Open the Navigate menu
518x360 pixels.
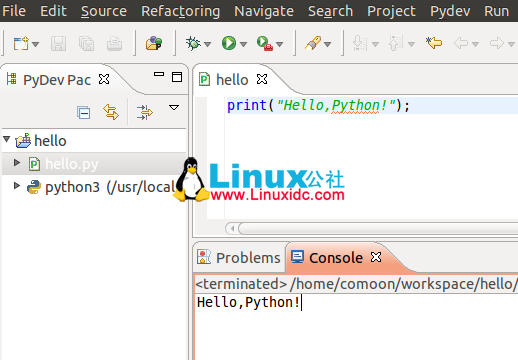(264, 11)
